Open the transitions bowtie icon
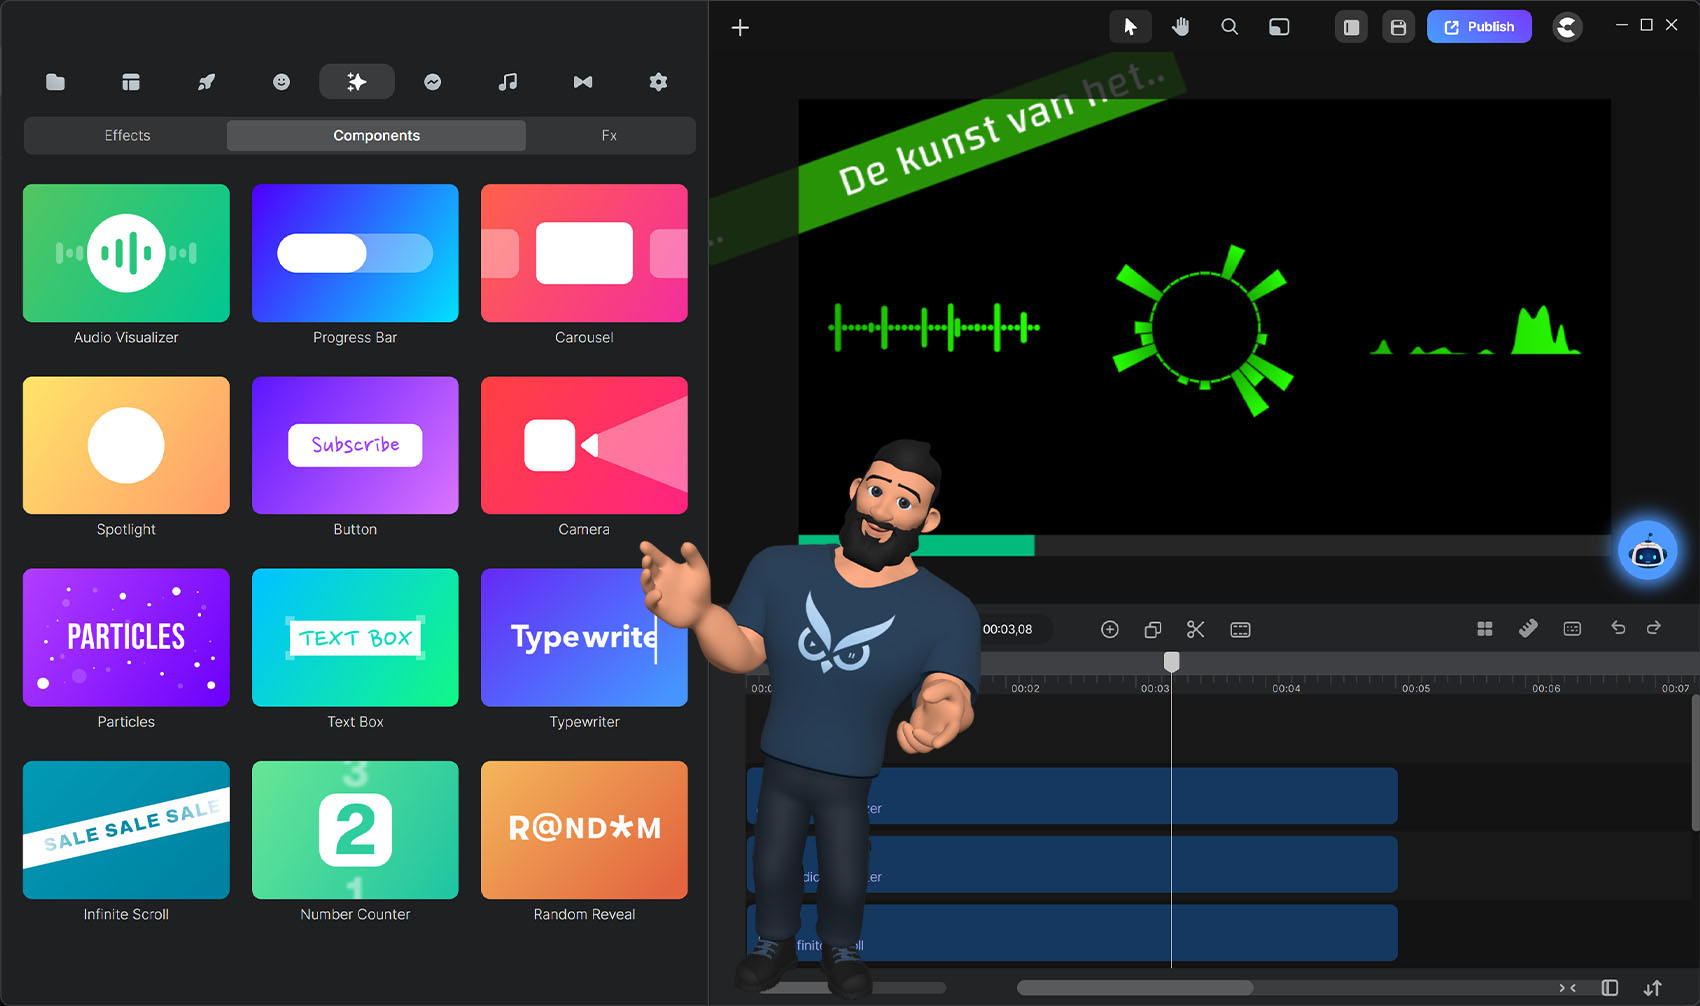Image resolution: width=1700 pixels, height=1006 pixels. [x=583, y=82]
